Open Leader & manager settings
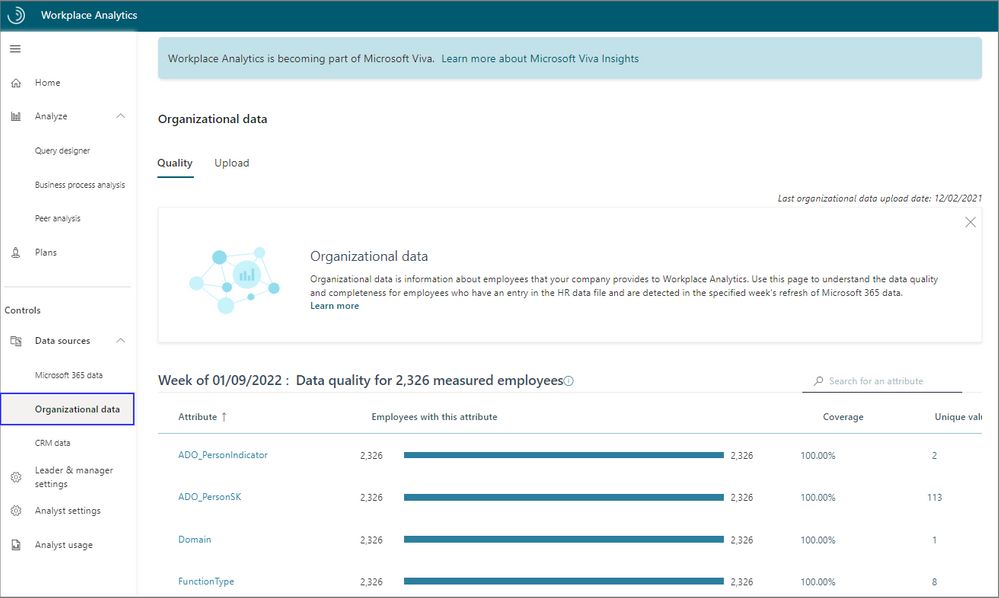Viewport: 999px width, 598px height. [x=74, y=477]
